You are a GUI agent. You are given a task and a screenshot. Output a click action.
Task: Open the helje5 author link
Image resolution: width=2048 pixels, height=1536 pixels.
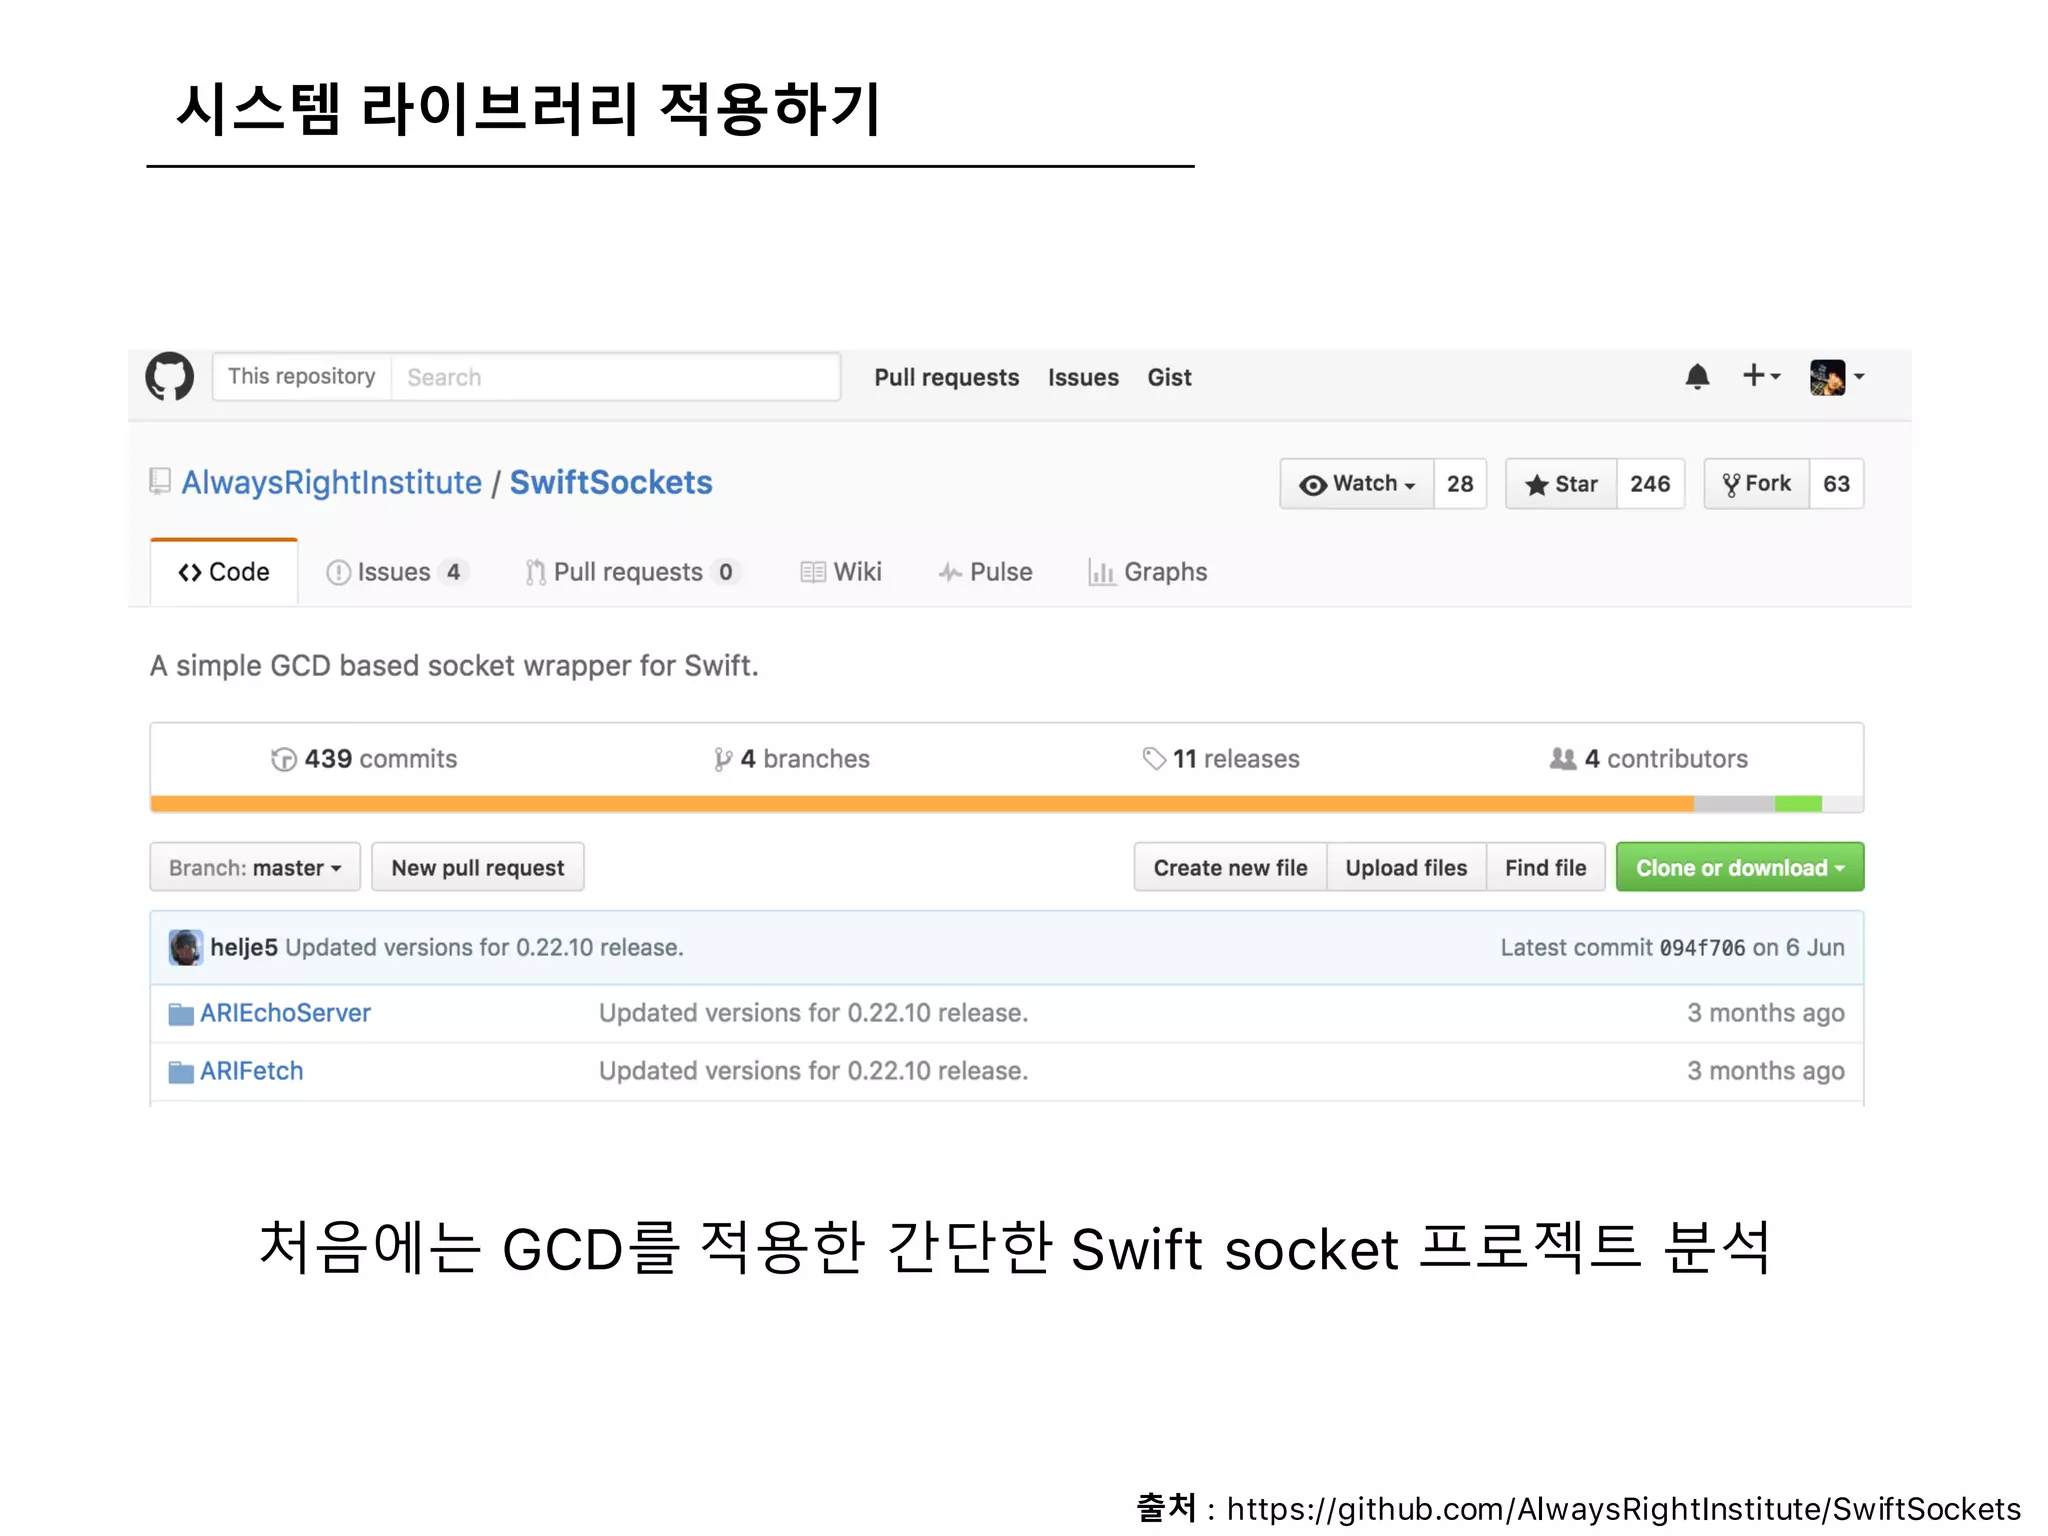[244, 947]
